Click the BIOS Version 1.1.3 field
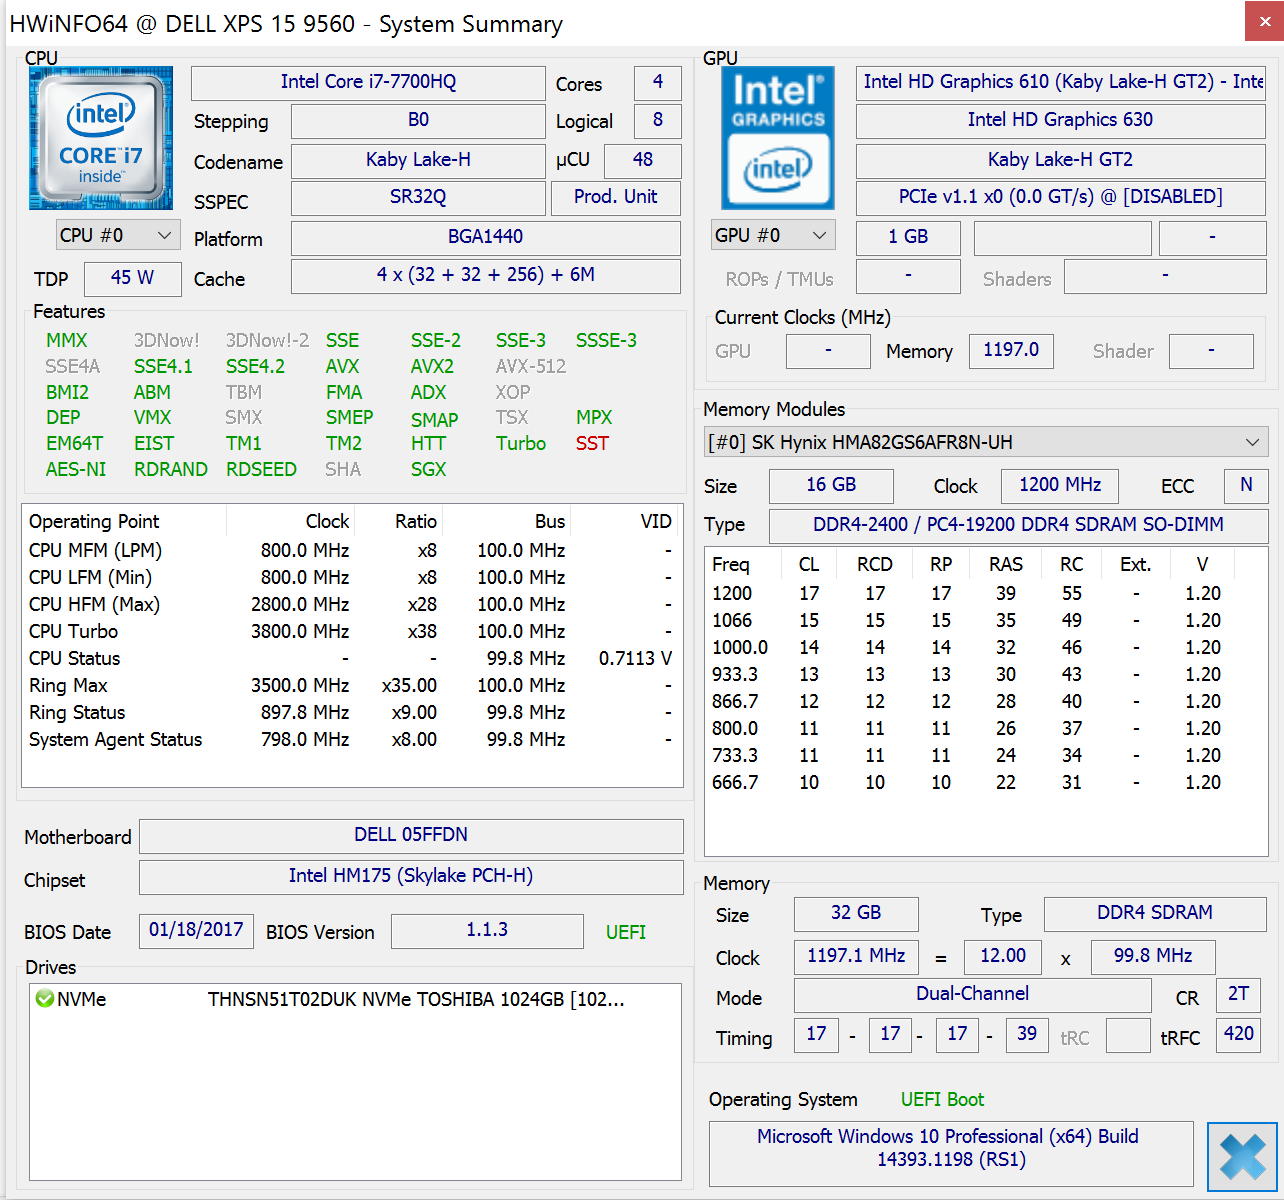This screenshot has height=1200, width=1284. (x=487, y=930)
